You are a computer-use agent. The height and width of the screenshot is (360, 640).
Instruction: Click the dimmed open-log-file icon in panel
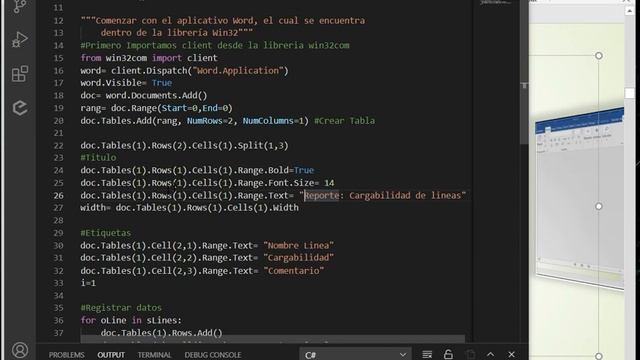tap(470, 354)
